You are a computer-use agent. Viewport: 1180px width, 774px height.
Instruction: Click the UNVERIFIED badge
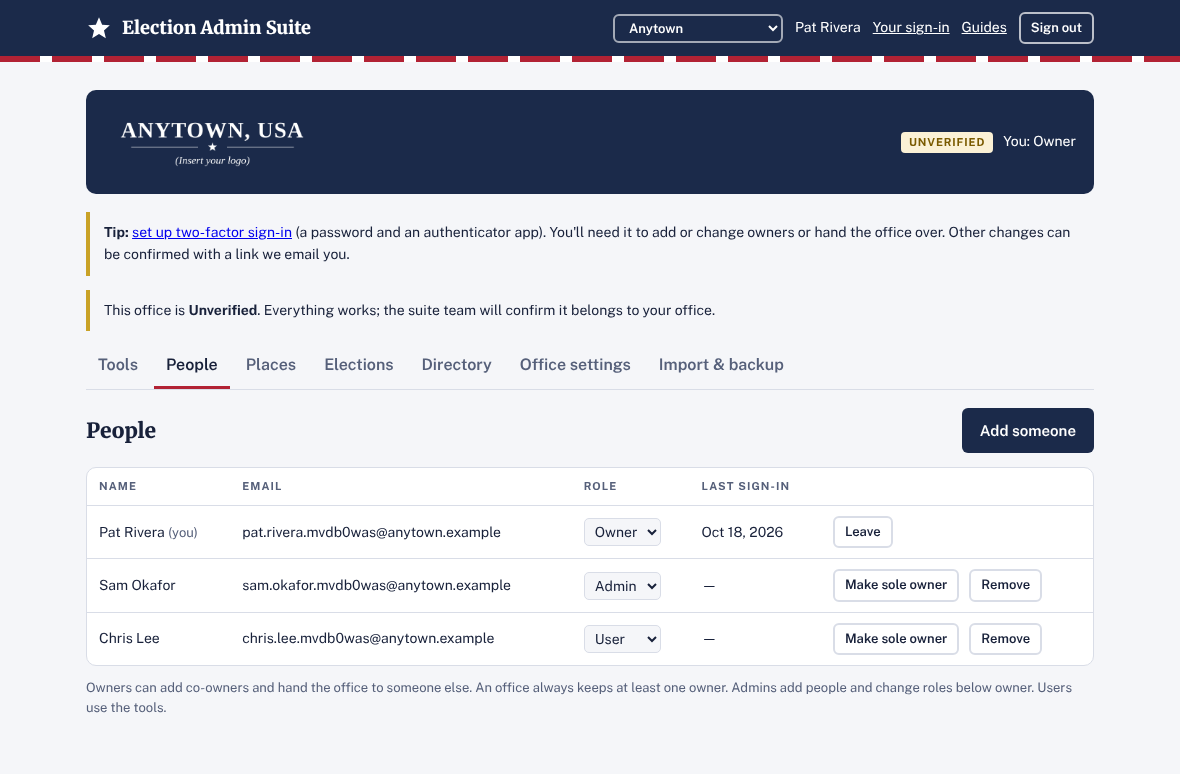pos(946,142)
